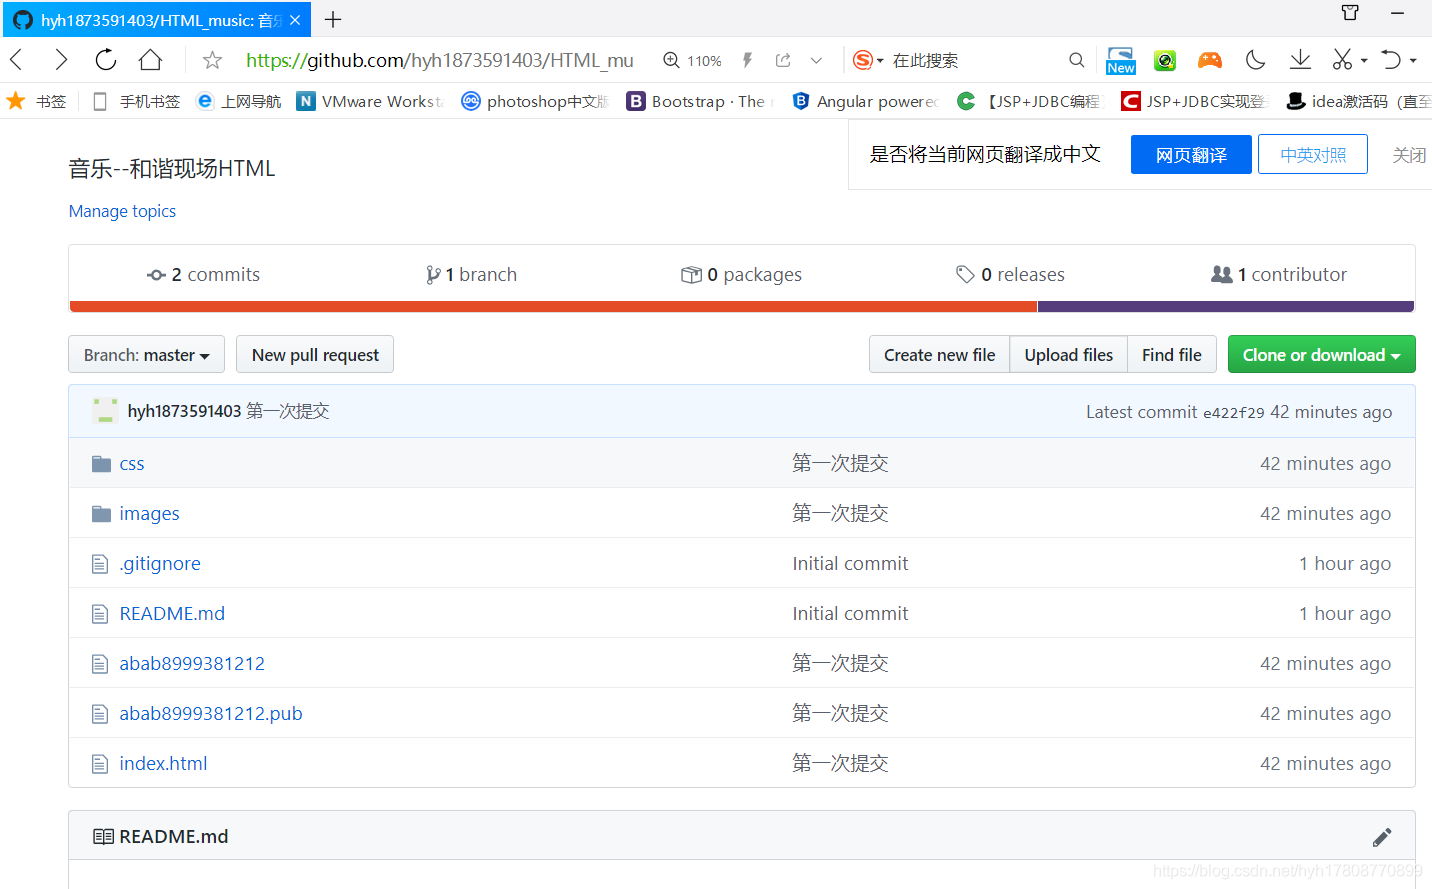The width and height of the screenshot is (1432, 889).
Task: Click the scissors screenshot tool icon
Action: pyautogui.click(x=1342, y=60)
